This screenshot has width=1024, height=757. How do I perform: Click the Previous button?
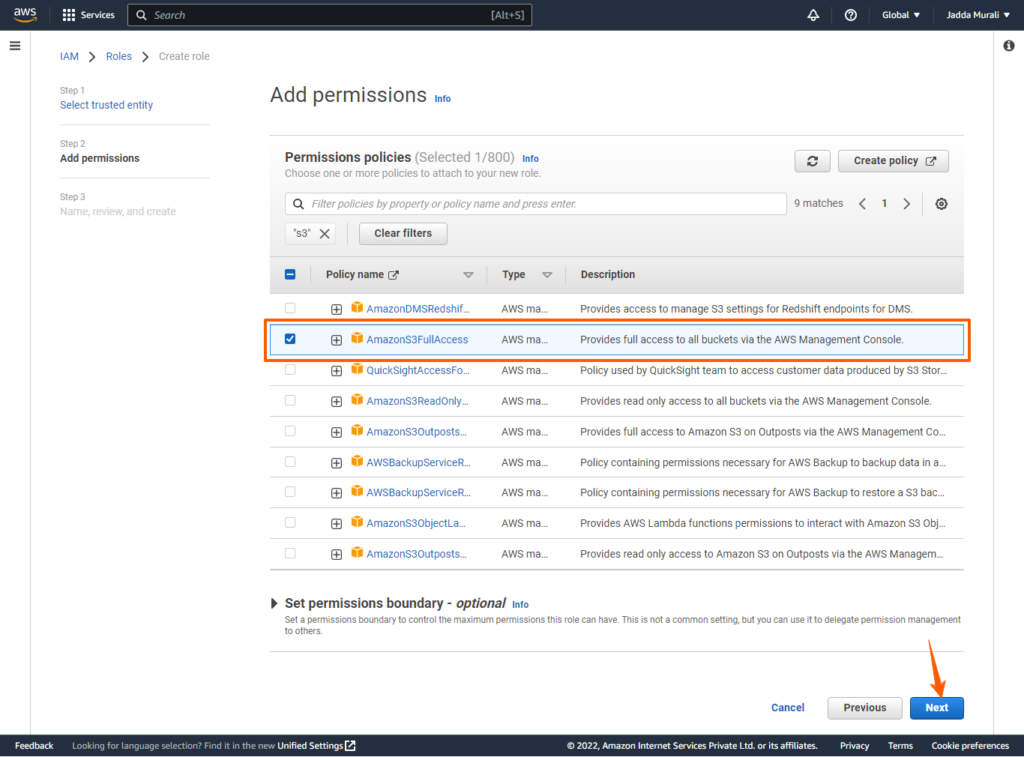(865, 708)
